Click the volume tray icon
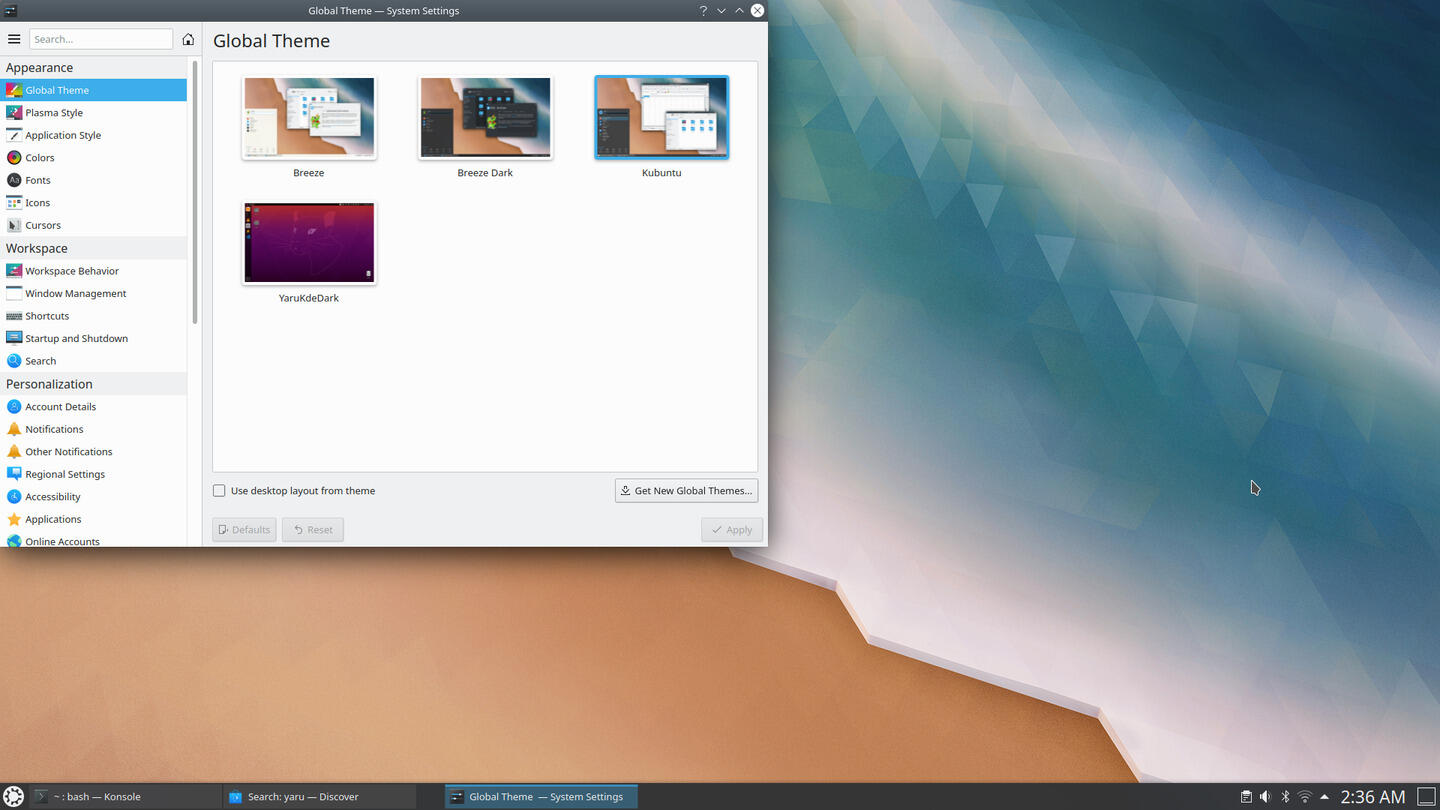Screen dimensions: 1440x810 click(1265, 797)
